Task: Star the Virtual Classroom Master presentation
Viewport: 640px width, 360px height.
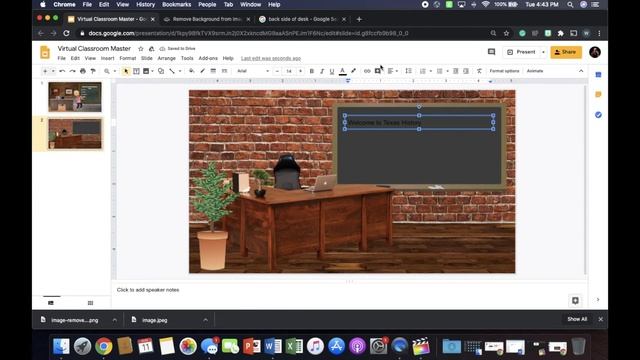Action: 141,49
